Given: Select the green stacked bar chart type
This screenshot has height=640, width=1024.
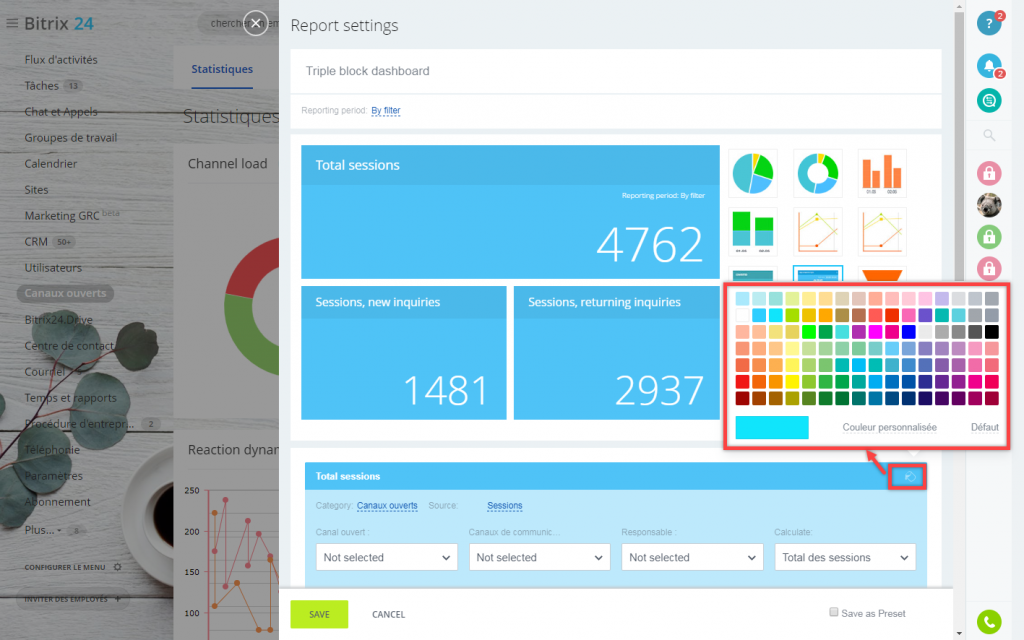Looking at the screenshot, I should tap(753, 231).
